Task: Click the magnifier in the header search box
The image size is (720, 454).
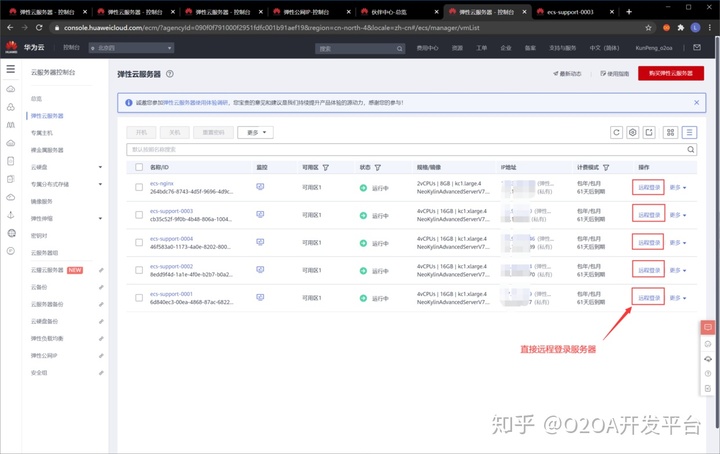Action: [x=399, y=48]
